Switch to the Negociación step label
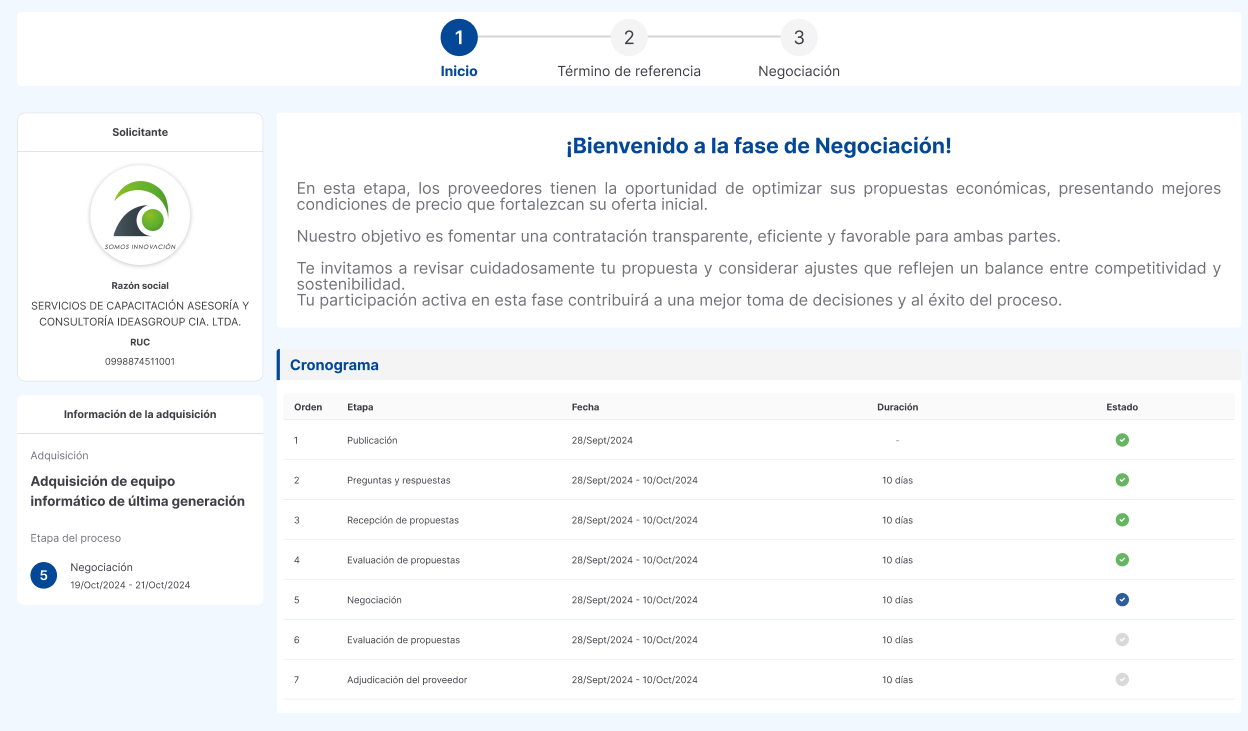The height and width of the screenshot is (731, 1248). pyautogui.click(x=799, y=72)
